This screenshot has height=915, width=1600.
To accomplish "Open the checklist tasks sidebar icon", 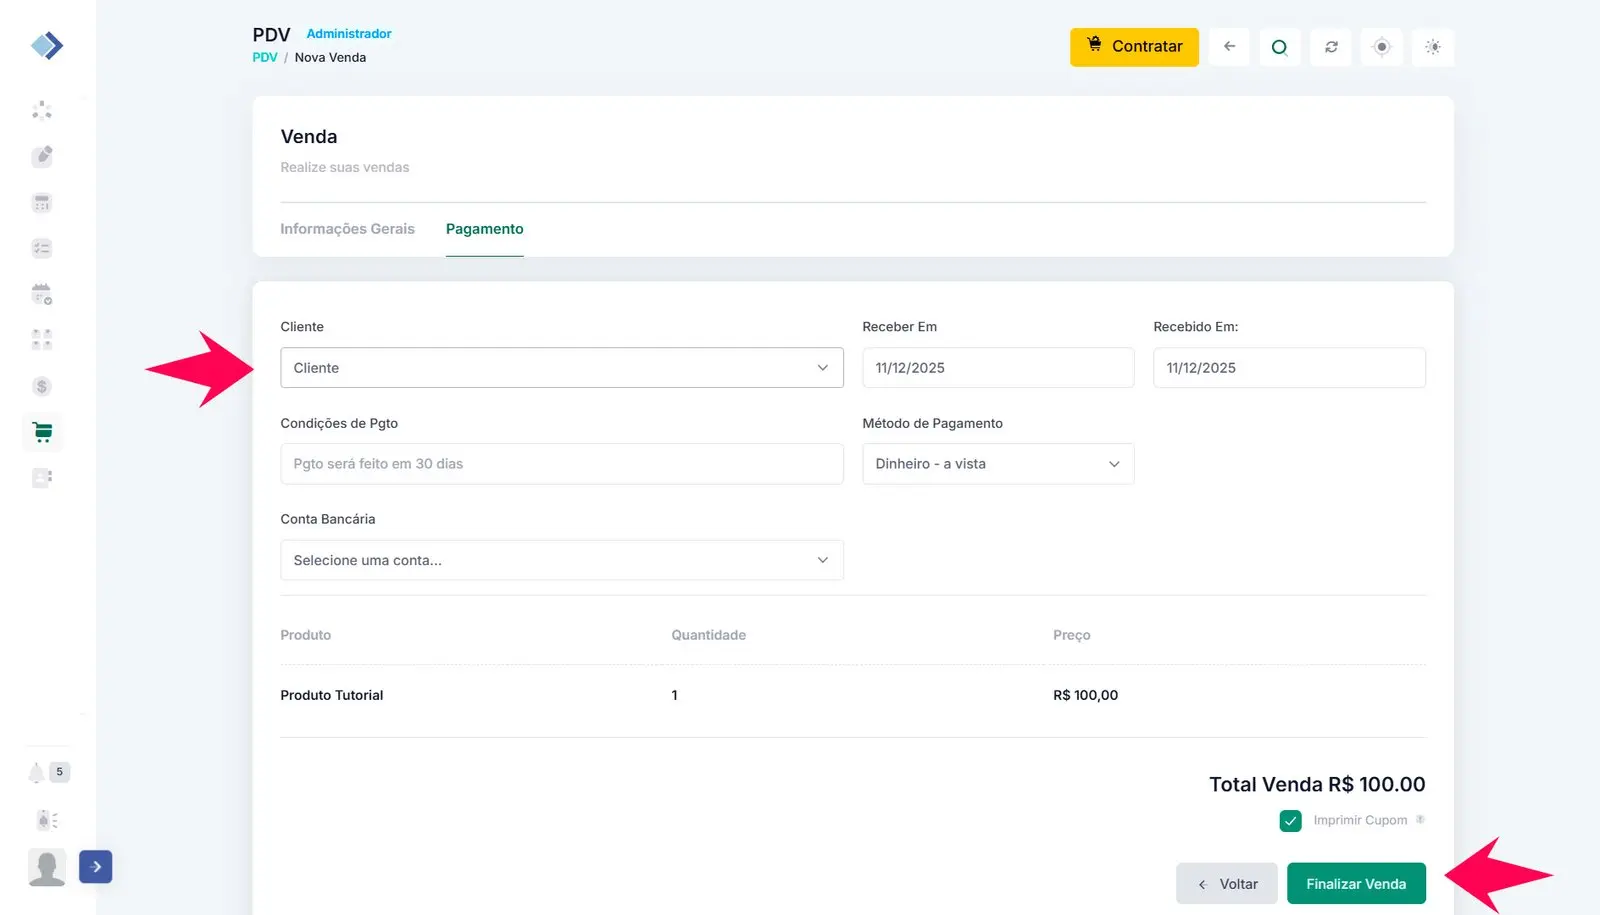I will 42,248.
